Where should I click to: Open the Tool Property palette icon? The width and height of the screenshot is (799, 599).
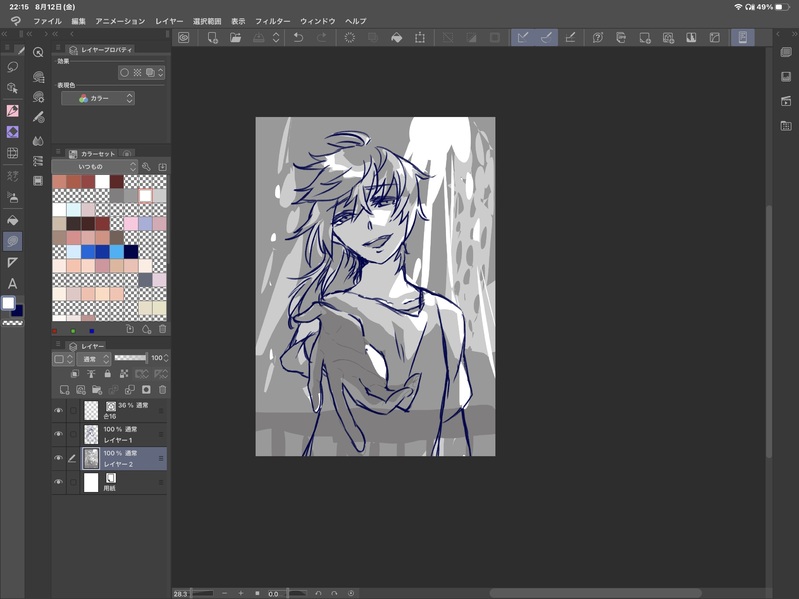pos(38,97)
